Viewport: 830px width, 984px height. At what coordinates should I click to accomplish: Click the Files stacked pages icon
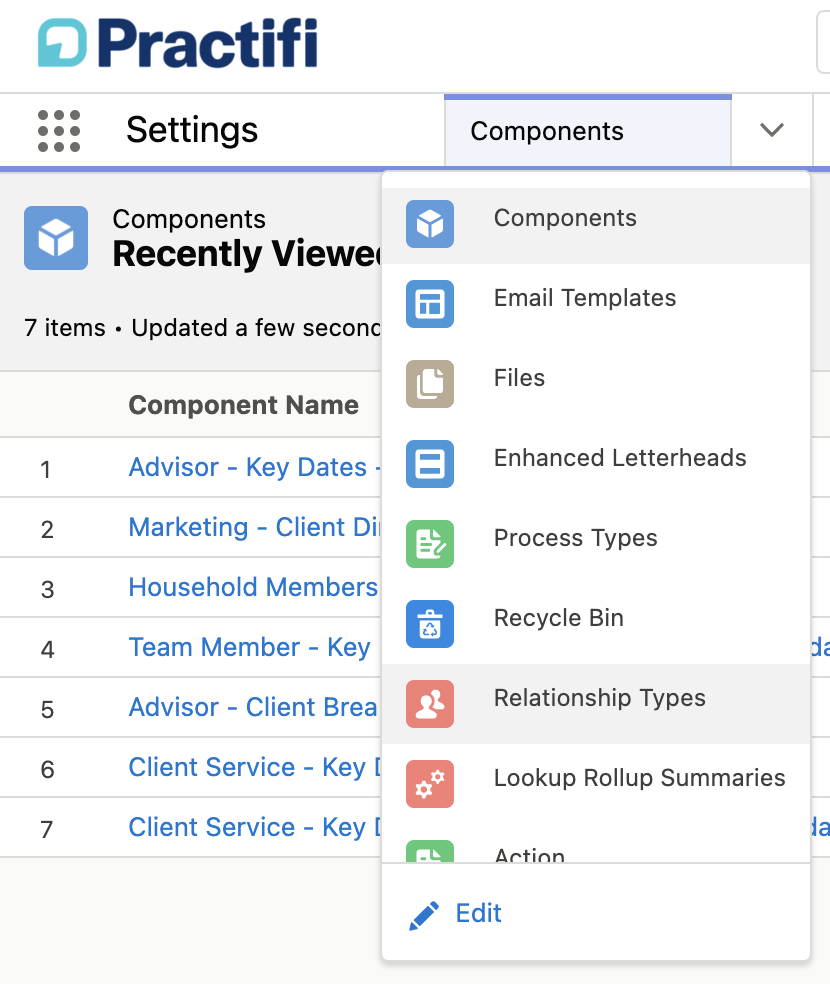point(430,384)
